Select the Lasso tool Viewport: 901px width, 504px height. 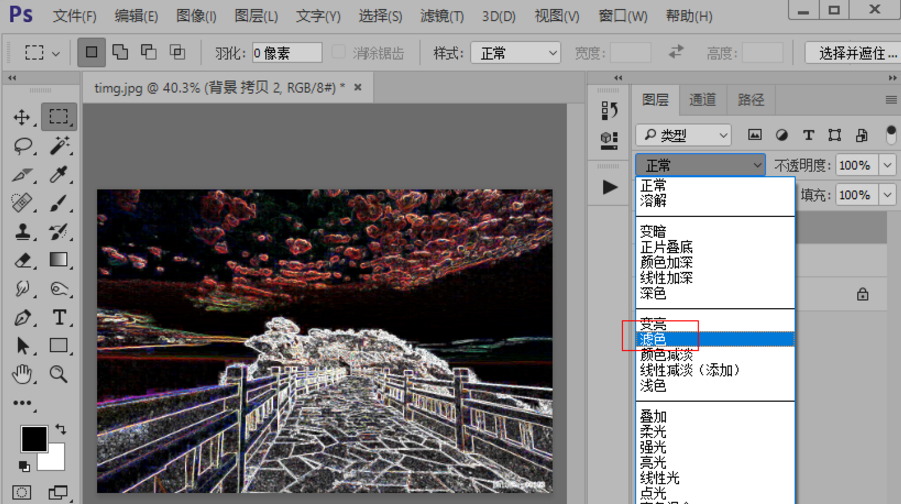pos(22,146)
